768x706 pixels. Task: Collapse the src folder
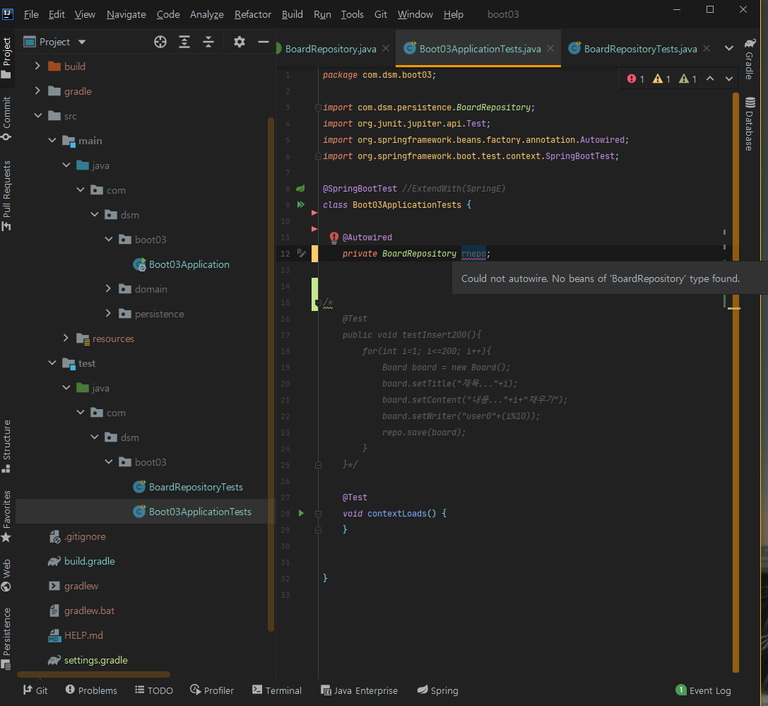click(38, 116)
